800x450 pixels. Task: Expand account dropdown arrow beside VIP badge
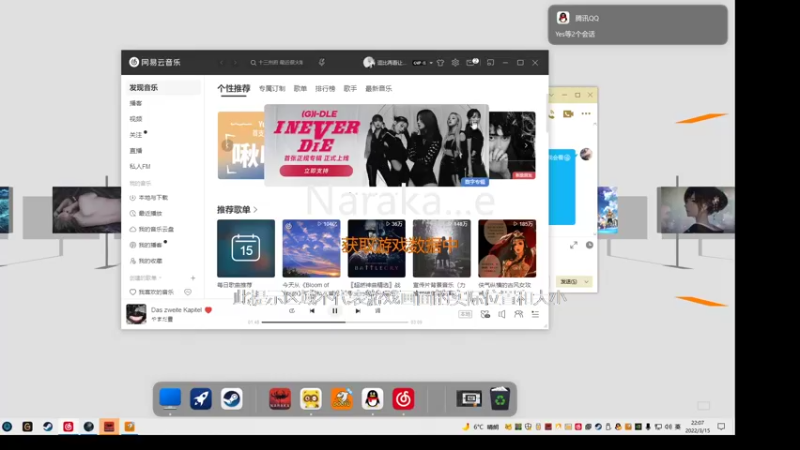[431, 63]
